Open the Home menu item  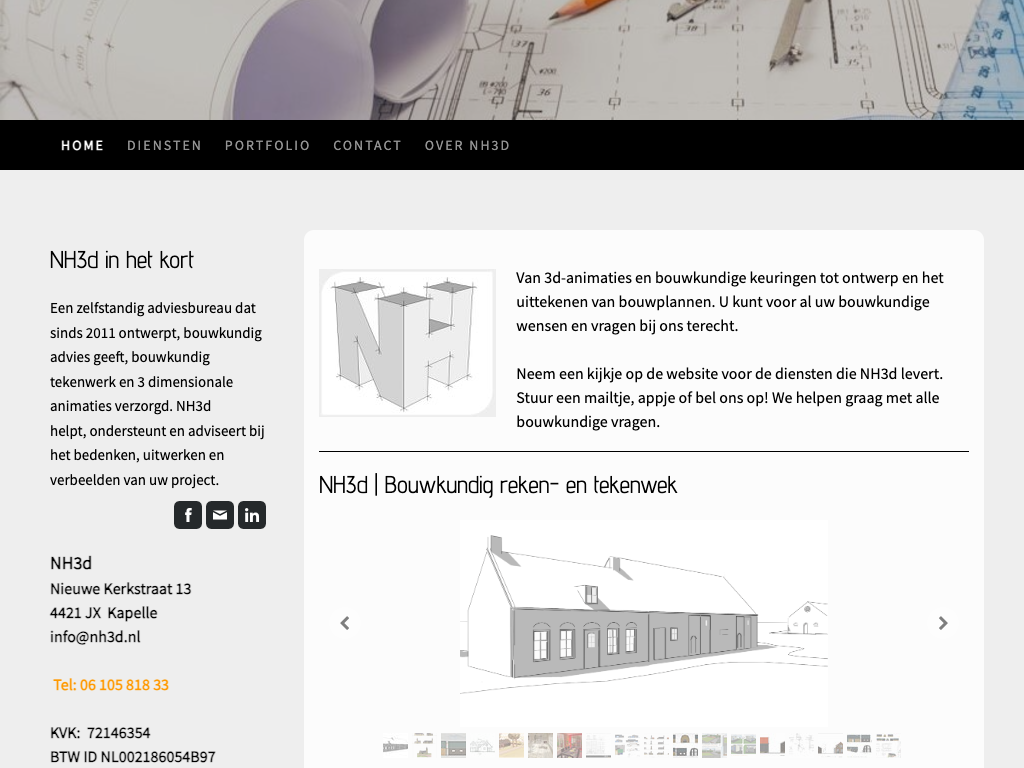pyautogui.click(x=82, y=145)
